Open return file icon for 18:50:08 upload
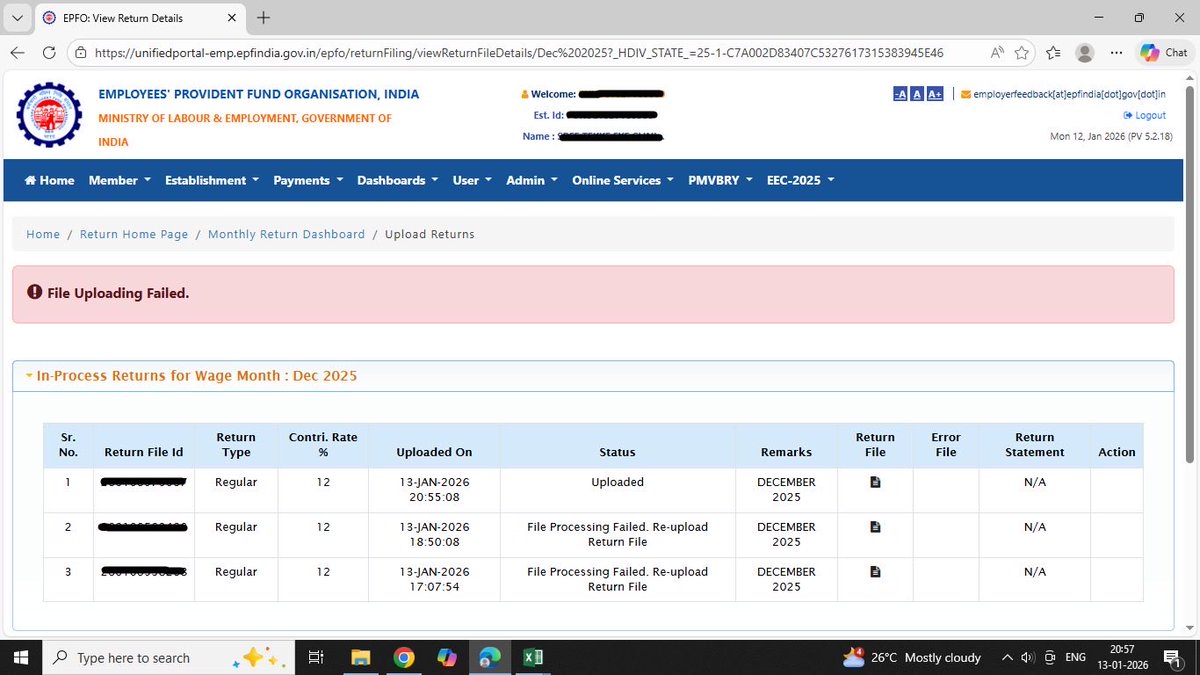Screen dimensions: 1200x675 pyautogui.click(x=875, y=527)
